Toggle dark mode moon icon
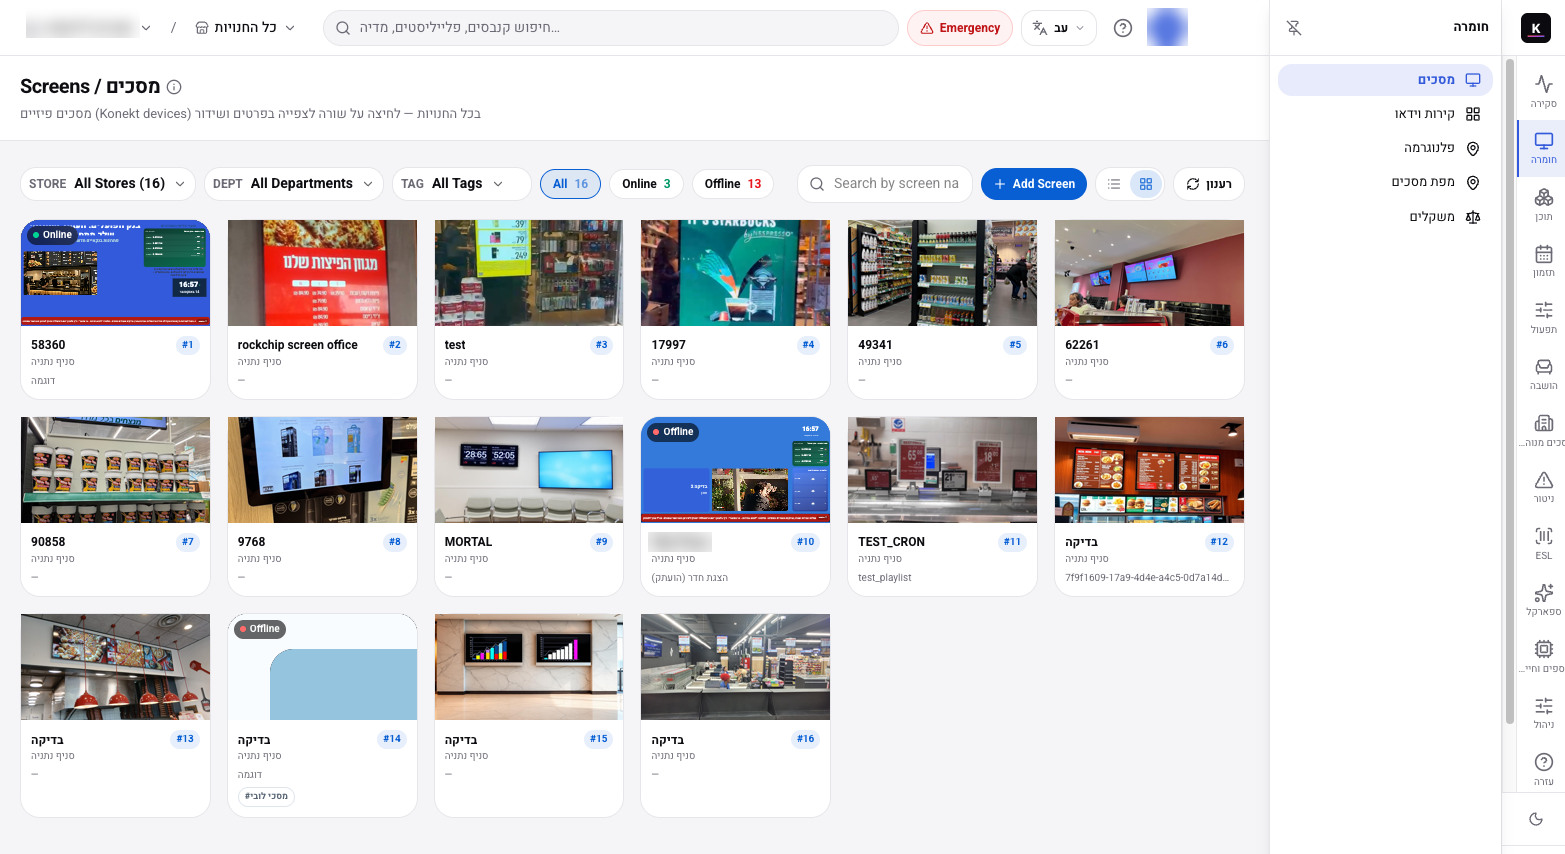 coord(1536,819)
